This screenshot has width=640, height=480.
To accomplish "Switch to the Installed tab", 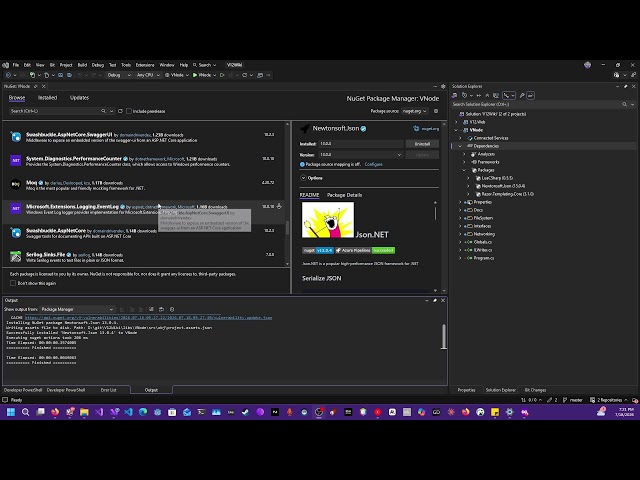I will click(x=47, y=98).
